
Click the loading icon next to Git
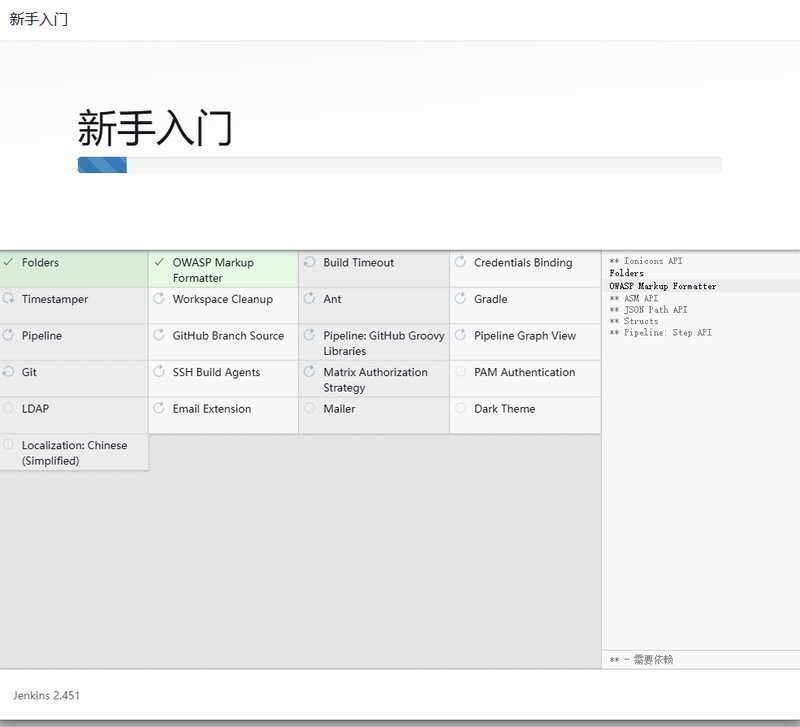8,372
